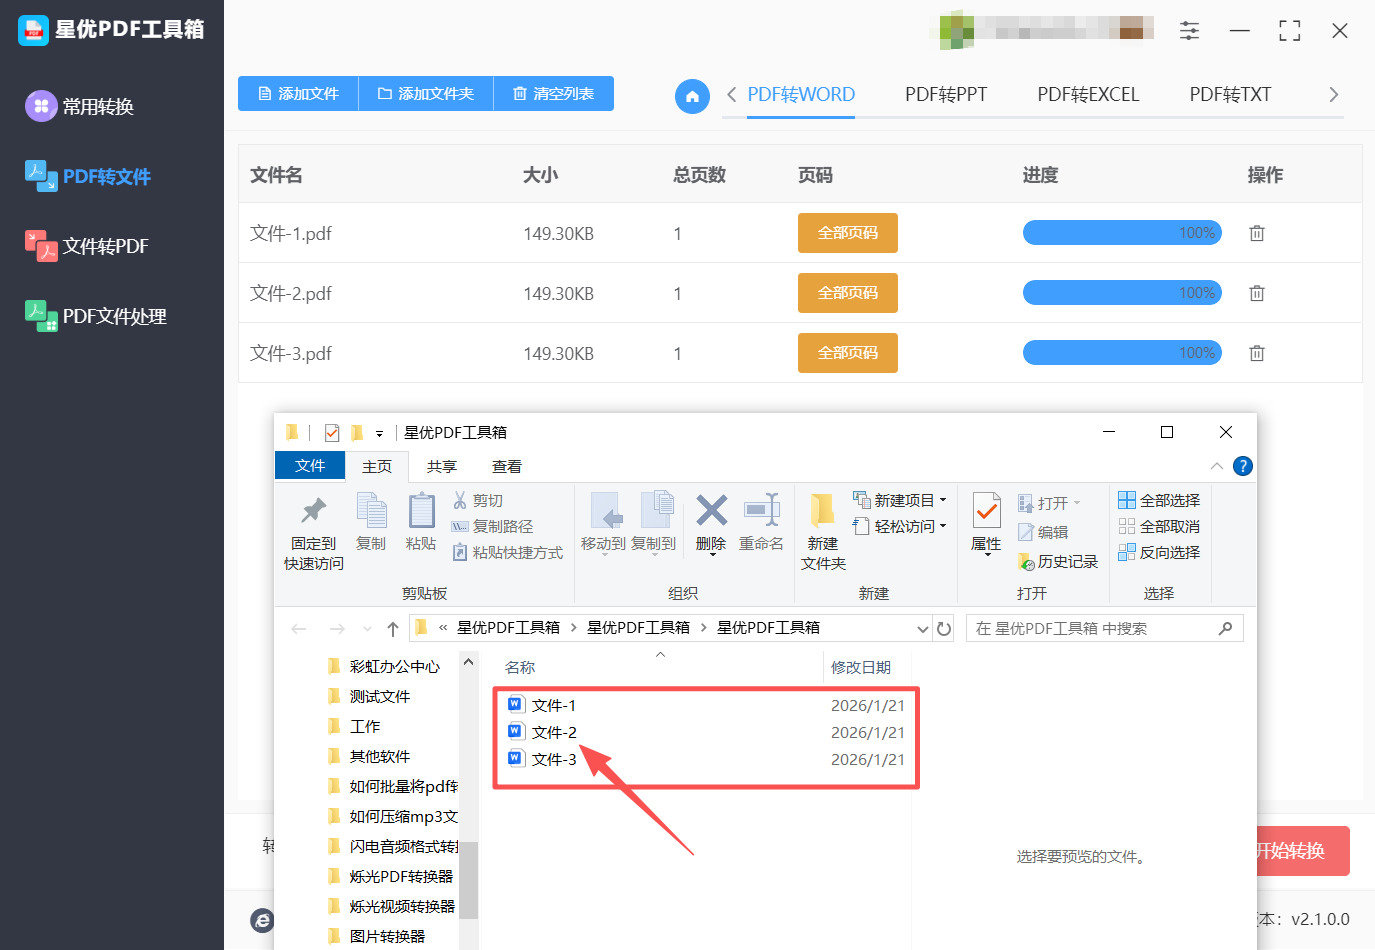Click 全部页码 for 文件-2.pdf
1375x950 pixels.
pyautogui.click(x=848, y=293)
